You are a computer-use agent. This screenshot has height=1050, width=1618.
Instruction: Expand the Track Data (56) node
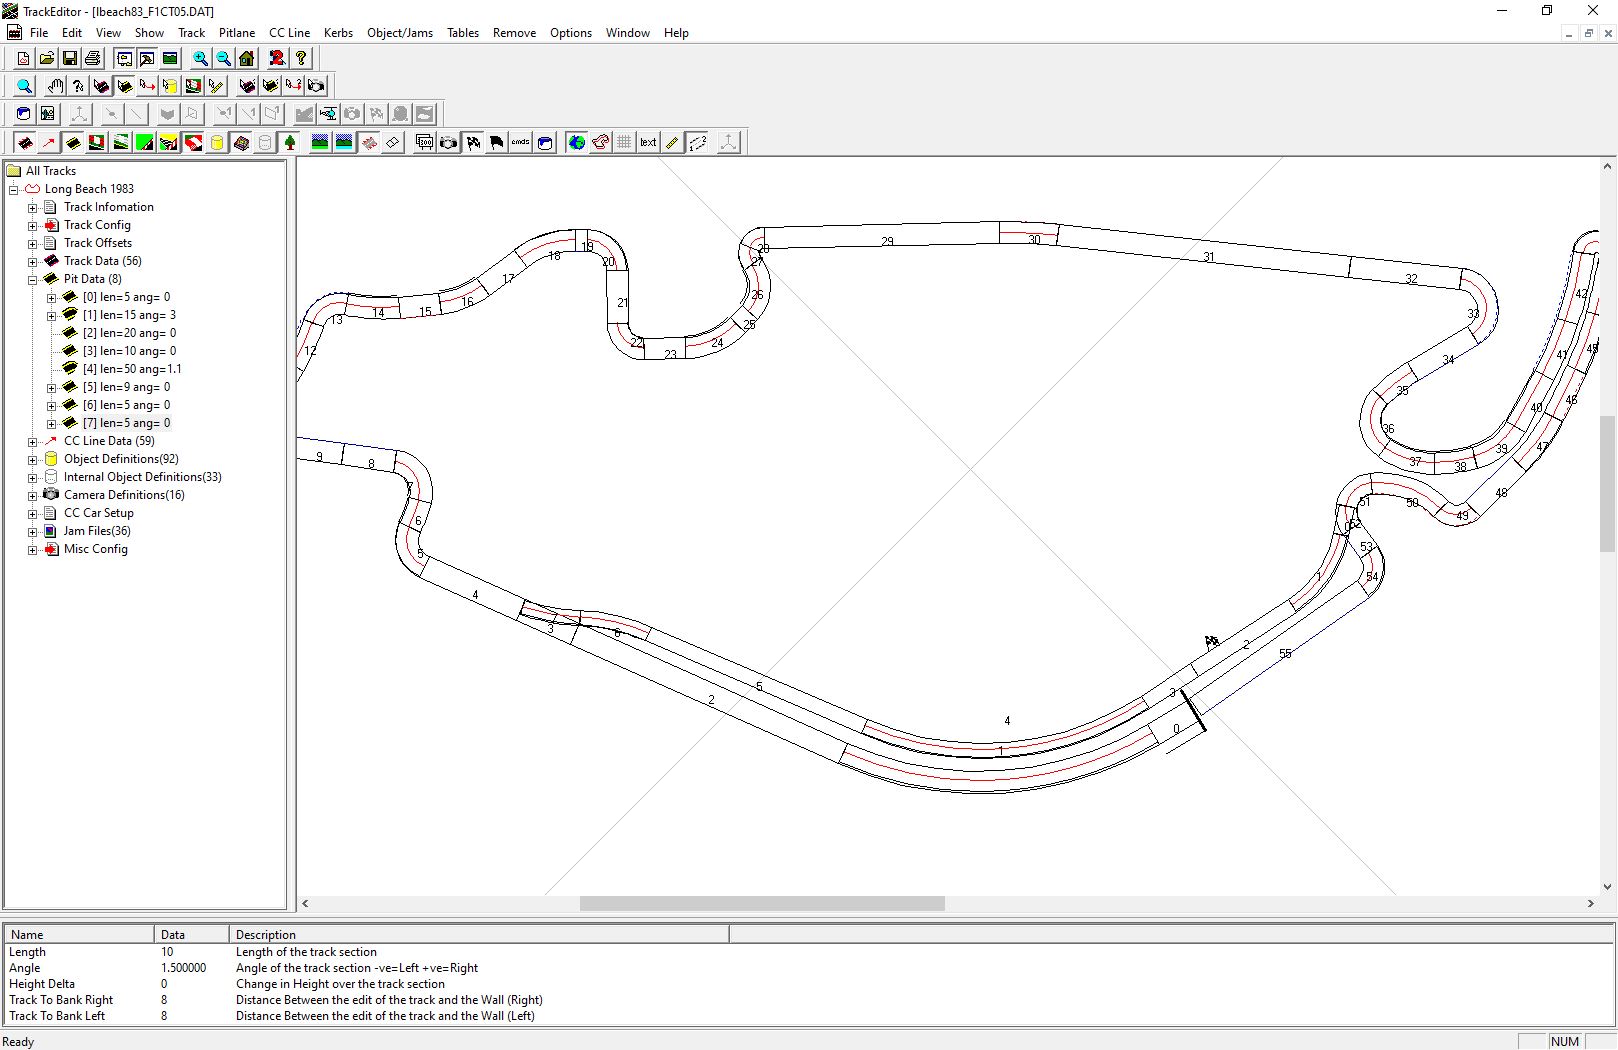33,261
